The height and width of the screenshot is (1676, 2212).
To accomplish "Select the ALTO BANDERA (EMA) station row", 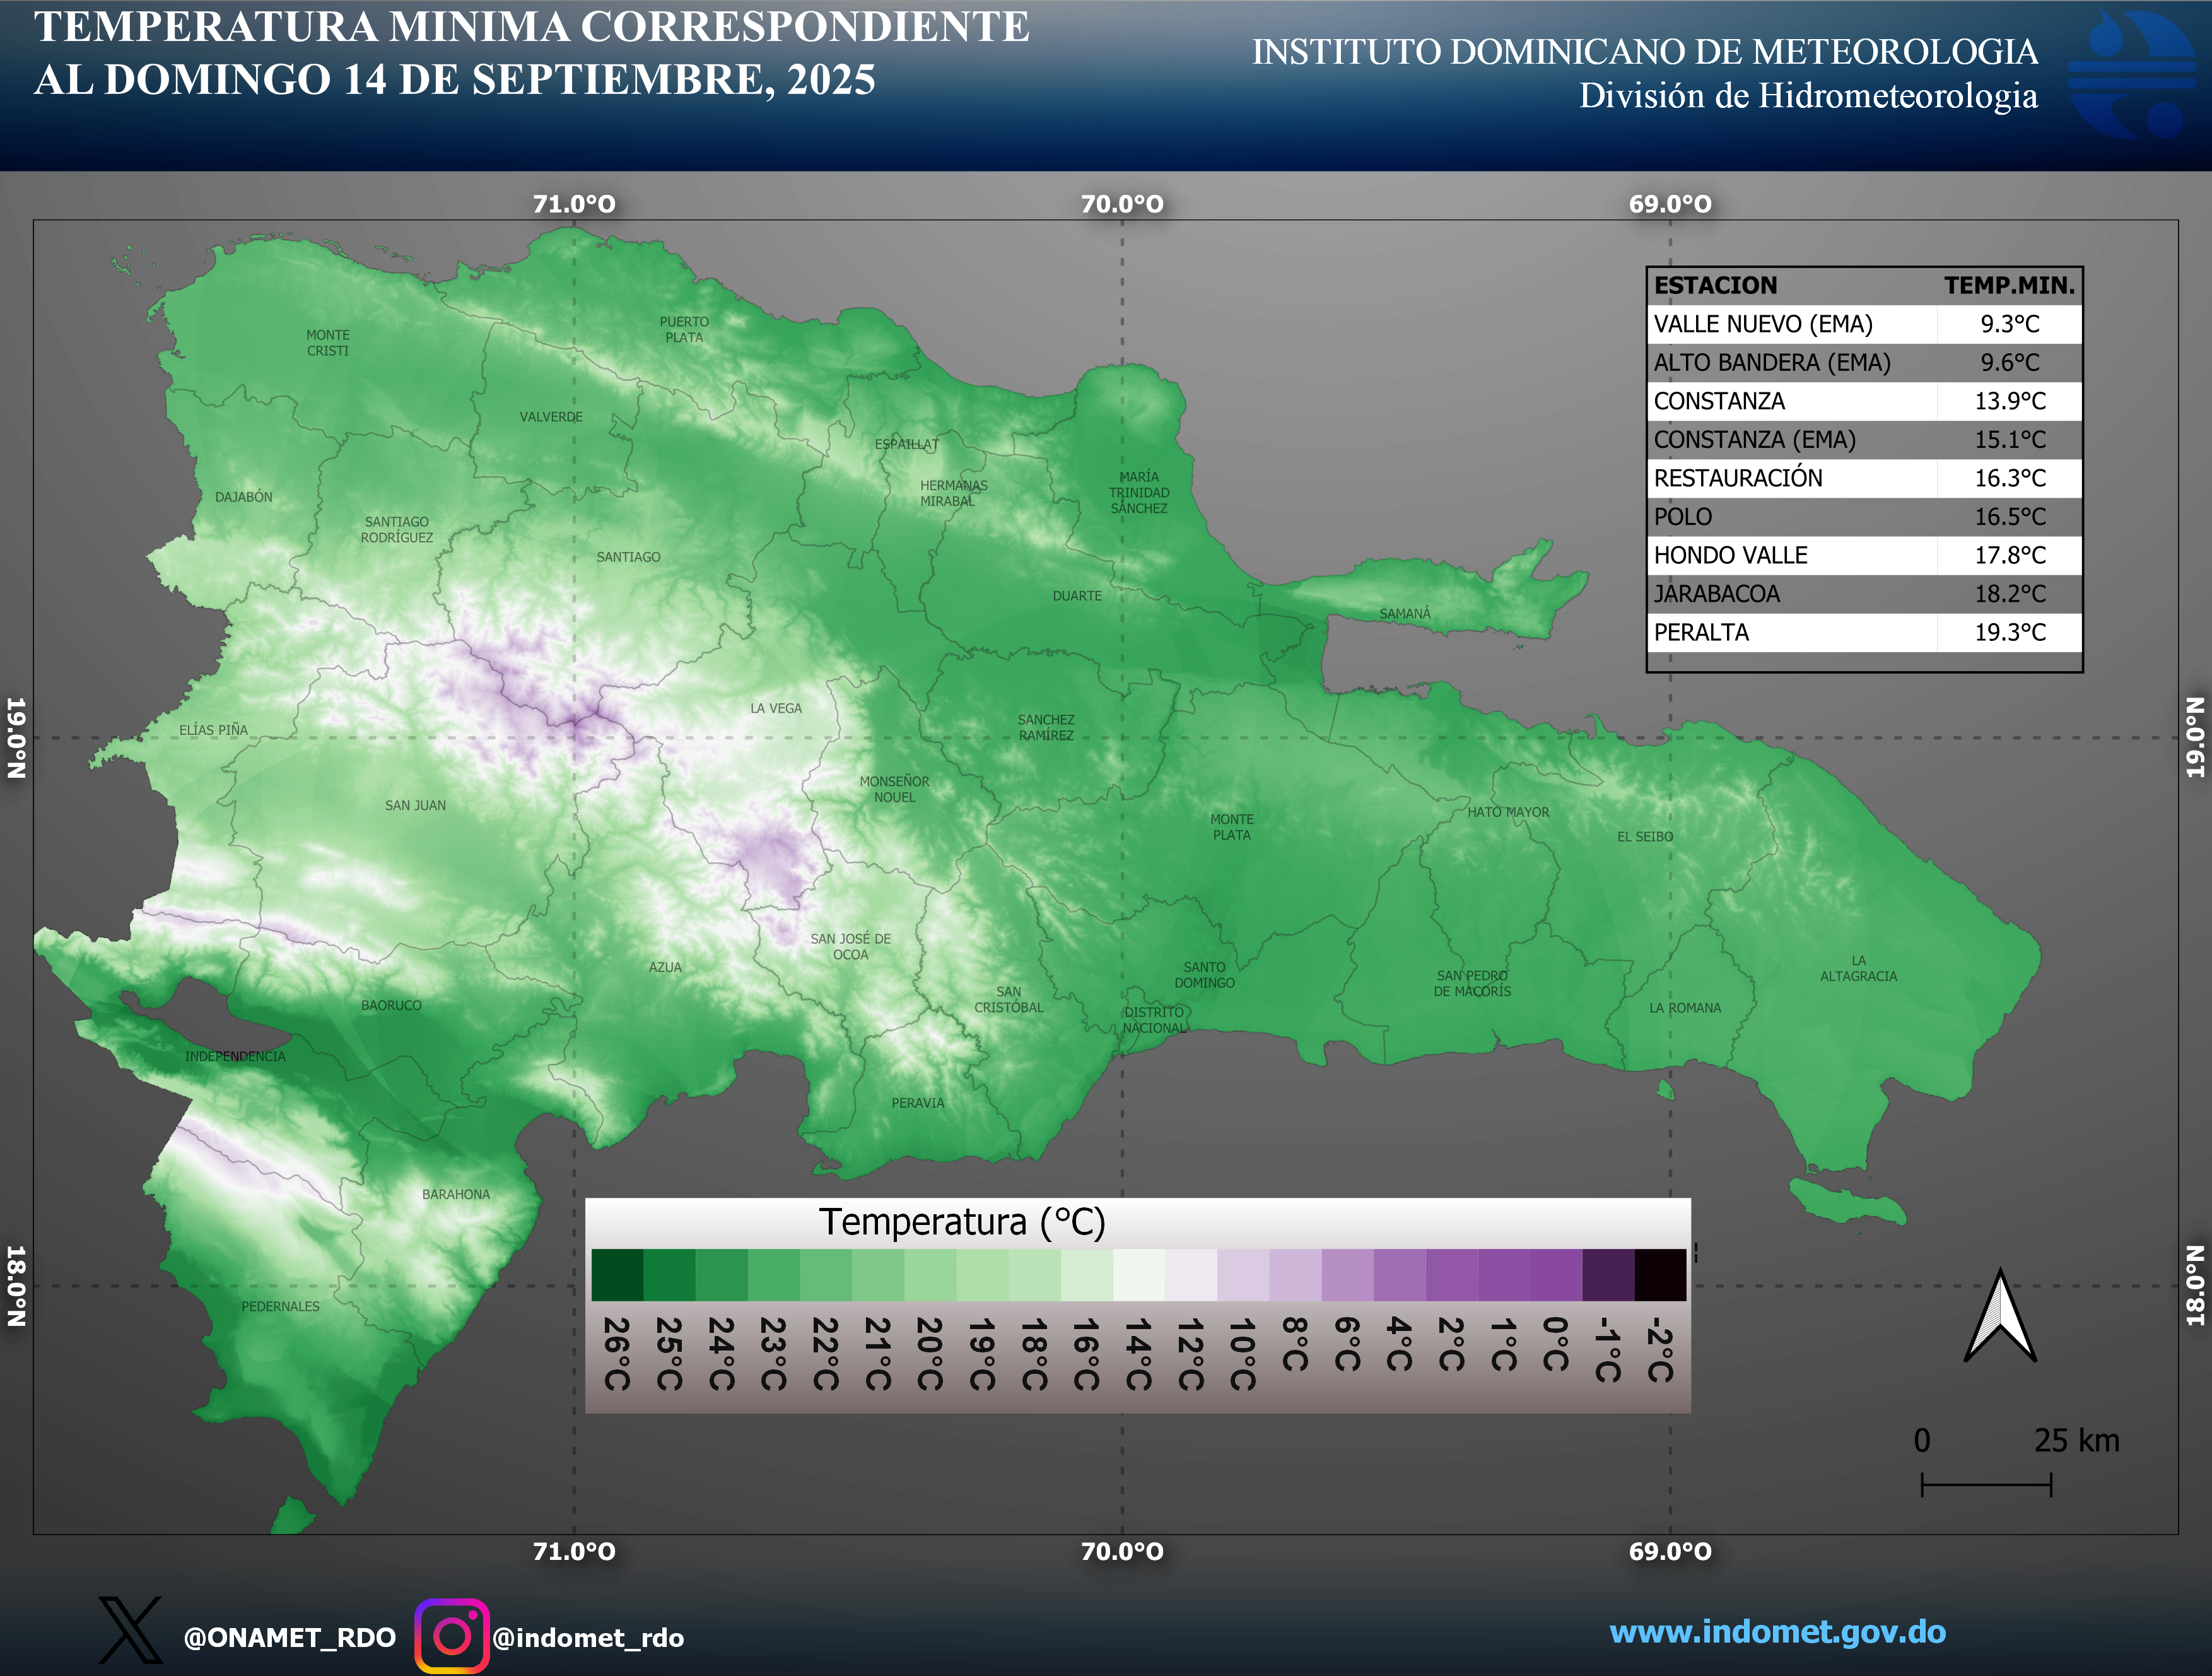I will pyautogui.click(x=1865, y=362).
